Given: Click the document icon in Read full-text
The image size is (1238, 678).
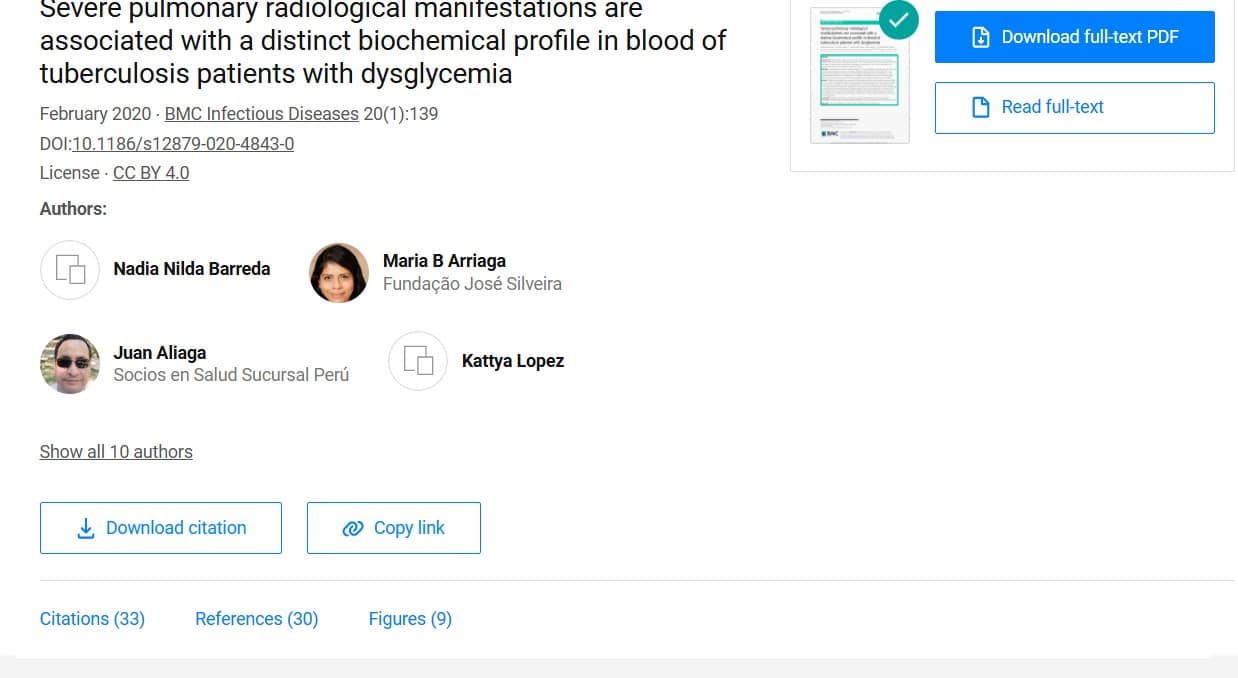Looking at the screenshot, I should [x=981, y=107].
